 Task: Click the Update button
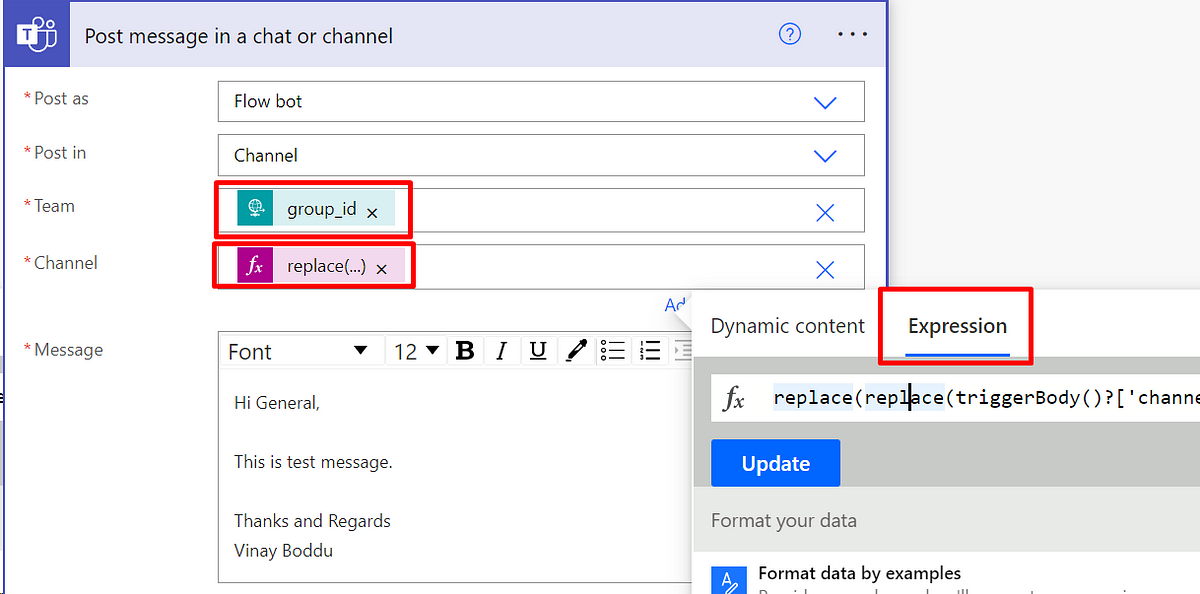(775, 462)
